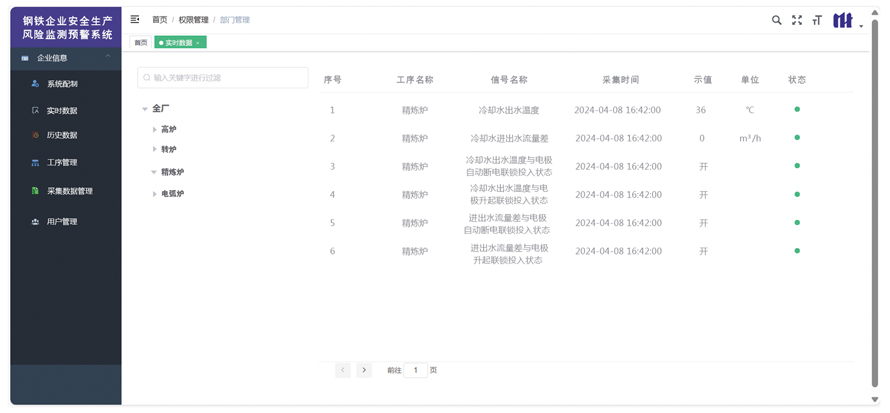
Task: Open the dropdown arrow beside the avatar
Action: click(x=861, y=26)
